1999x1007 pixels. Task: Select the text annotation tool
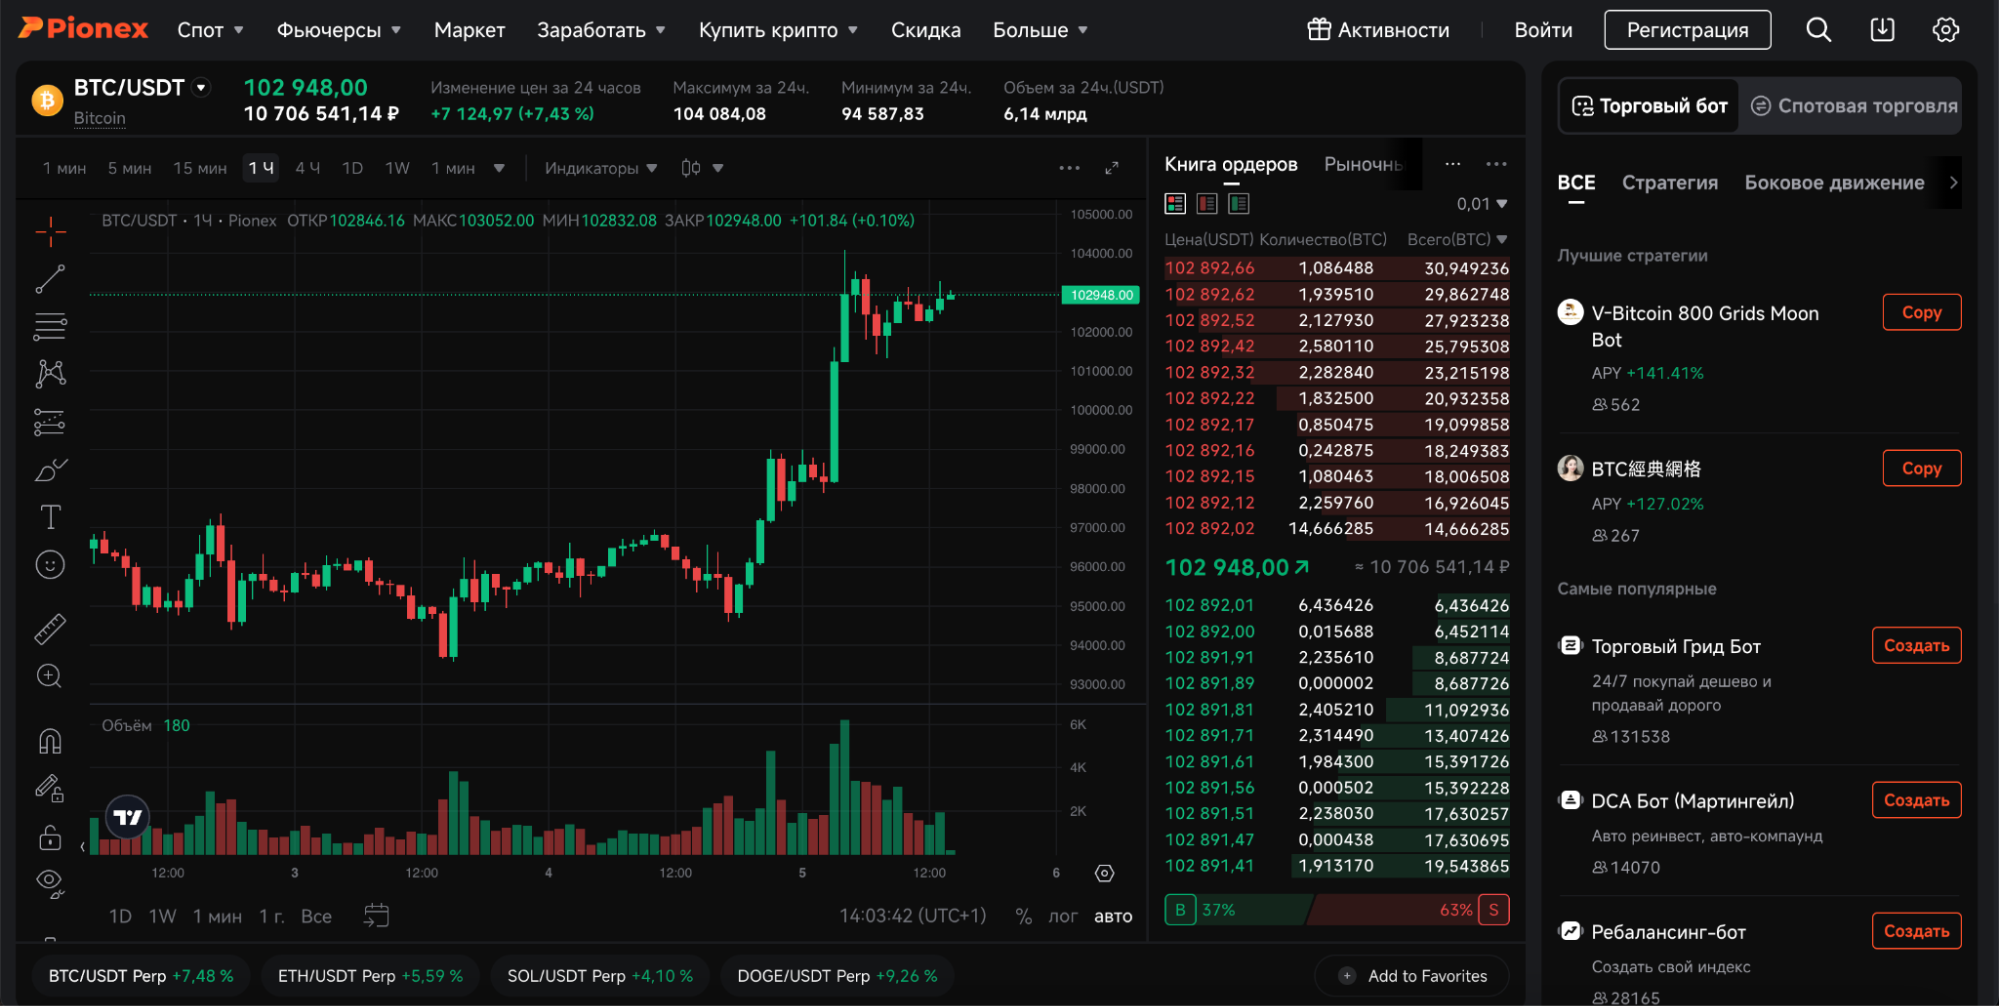[x=50, y=517]
